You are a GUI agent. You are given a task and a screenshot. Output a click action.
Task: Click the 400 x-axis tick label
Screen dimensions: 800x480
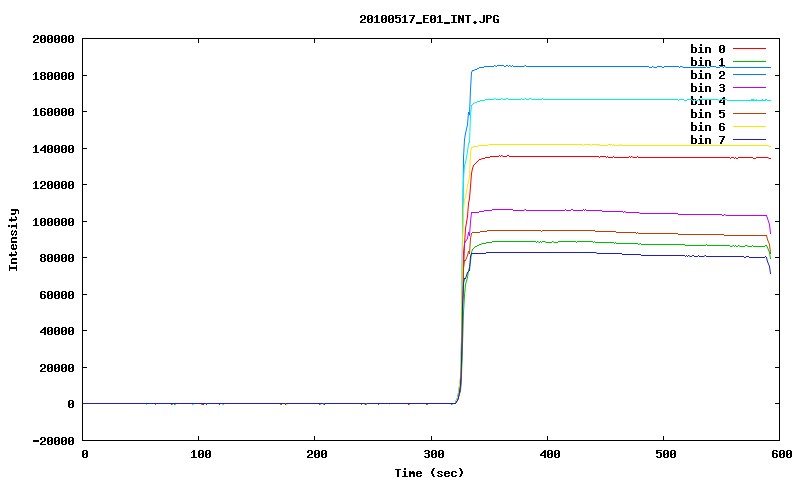point(550,454)
